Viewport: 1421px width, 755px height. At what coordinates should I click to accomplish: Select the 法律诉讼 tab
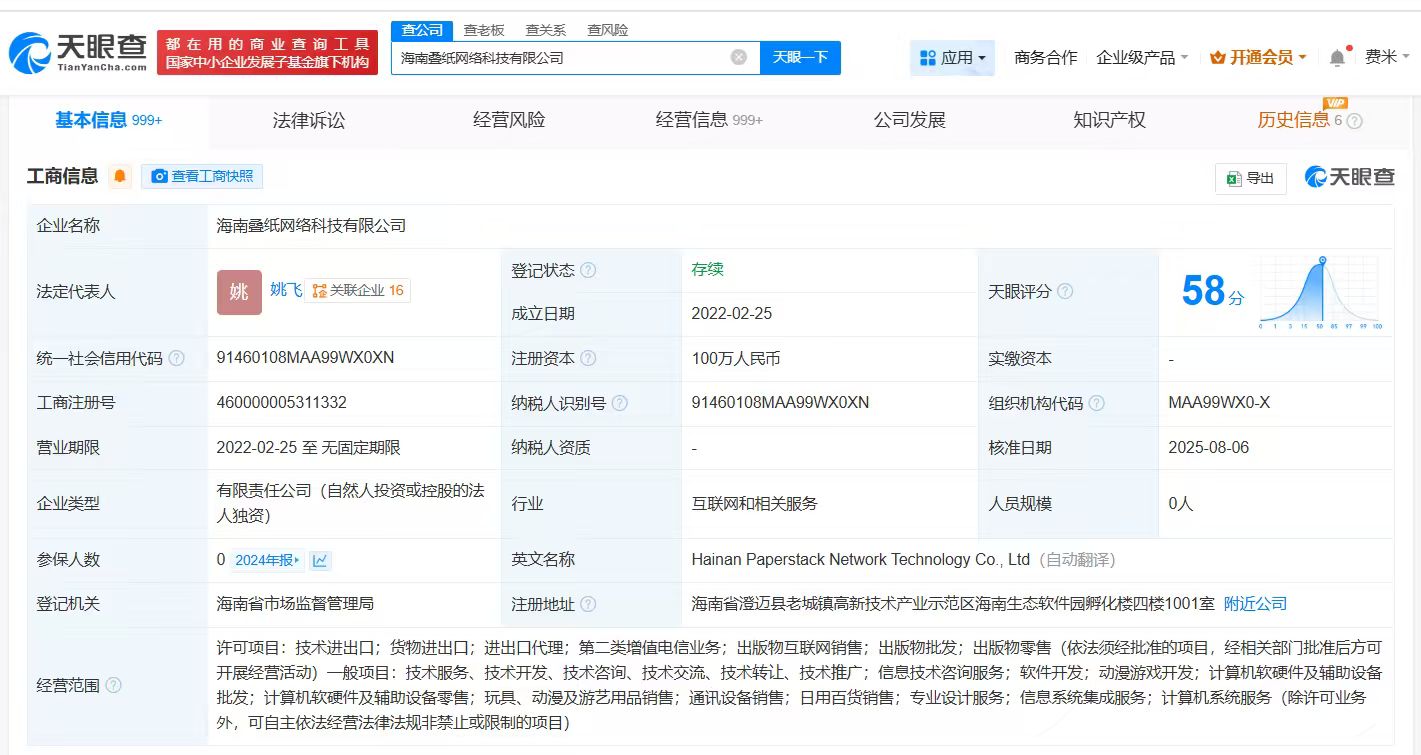(x=309, y=121)
